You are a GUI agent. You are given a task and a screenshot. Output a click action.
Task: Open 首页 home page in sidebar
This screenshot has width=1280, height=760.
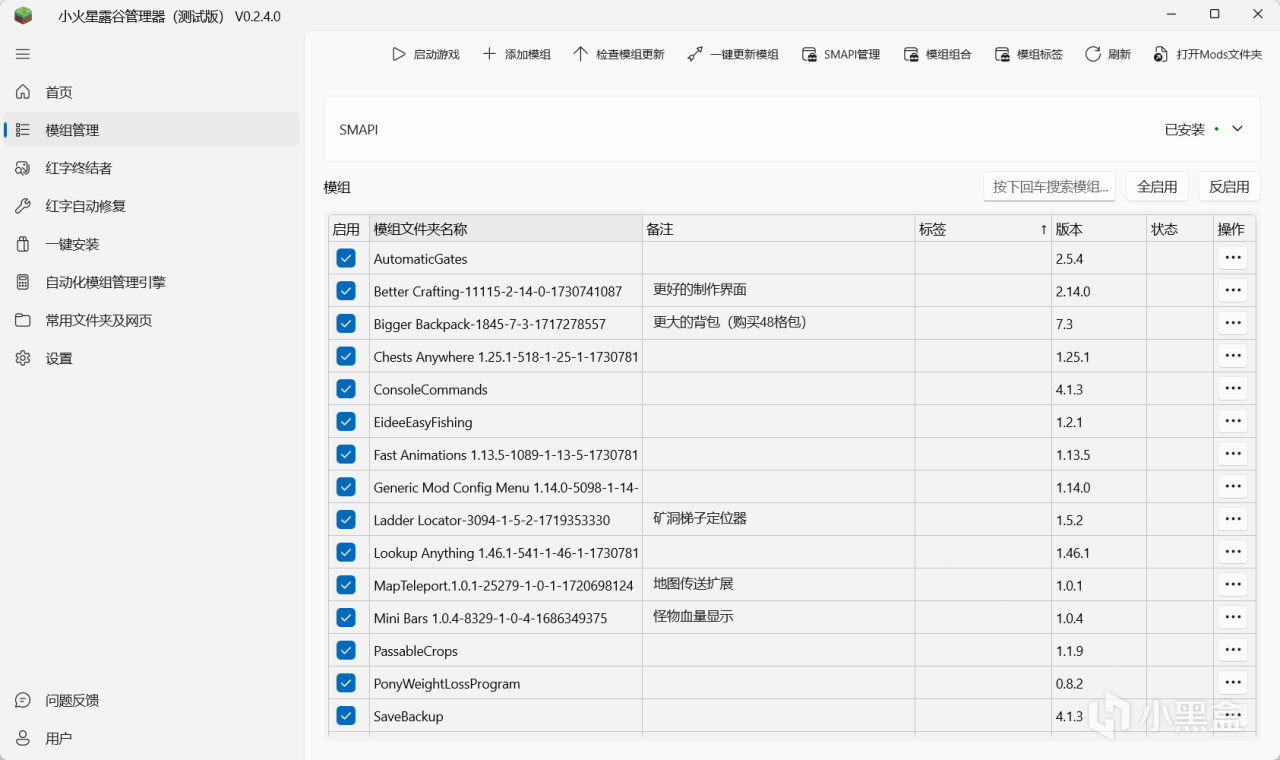(x=150, y=92)
